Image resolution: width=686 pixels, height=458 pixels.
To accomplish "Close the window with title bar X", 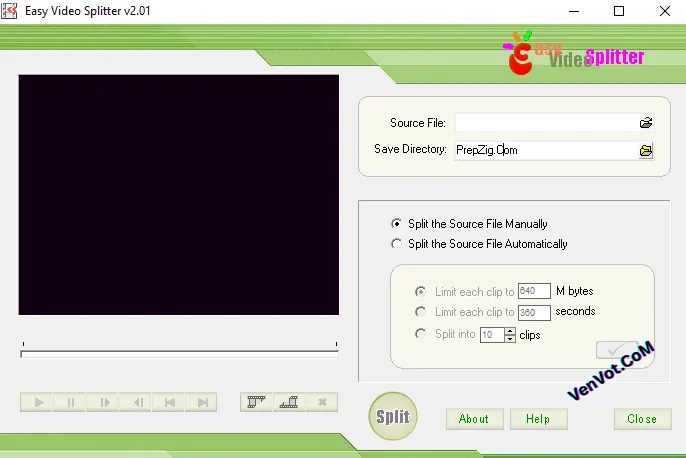I will (x=665, y=11).
